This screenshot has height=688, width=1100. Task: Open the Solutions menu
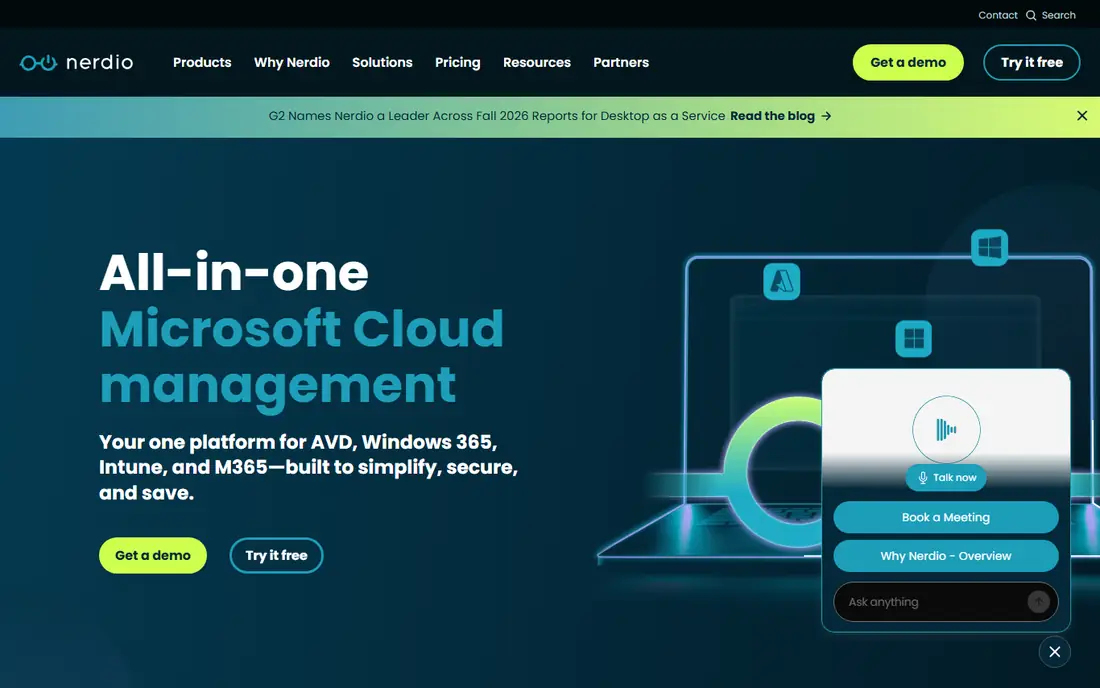[x=382, y=62]
